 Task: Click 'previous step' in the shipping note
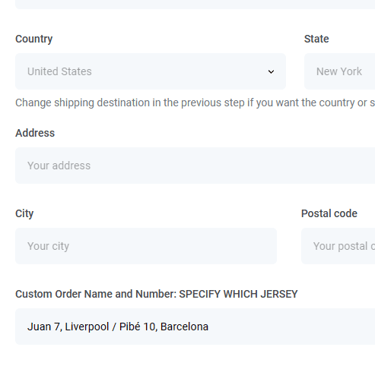click(211, 103)
